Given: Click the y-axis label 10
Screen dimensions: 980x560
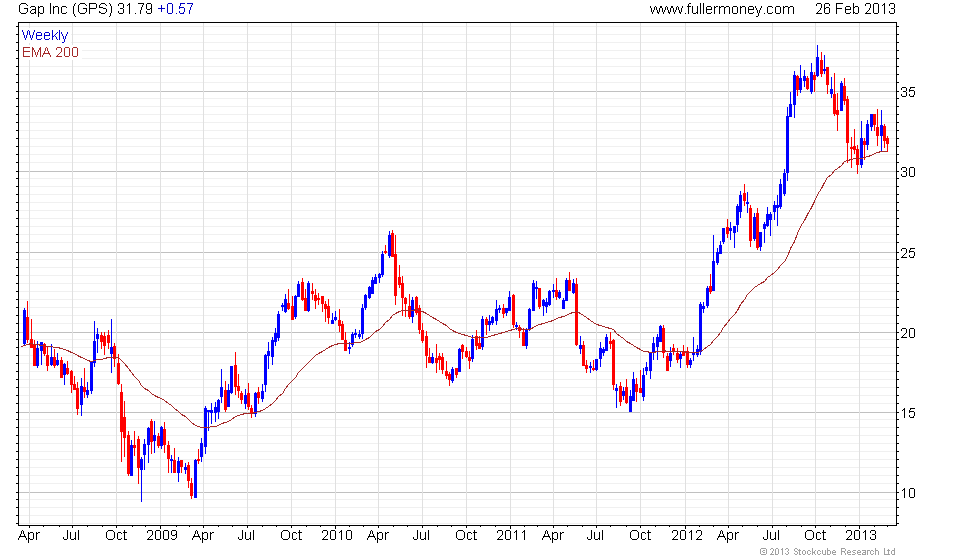Looking at the screenshot, I should click(x=908, y=493).
